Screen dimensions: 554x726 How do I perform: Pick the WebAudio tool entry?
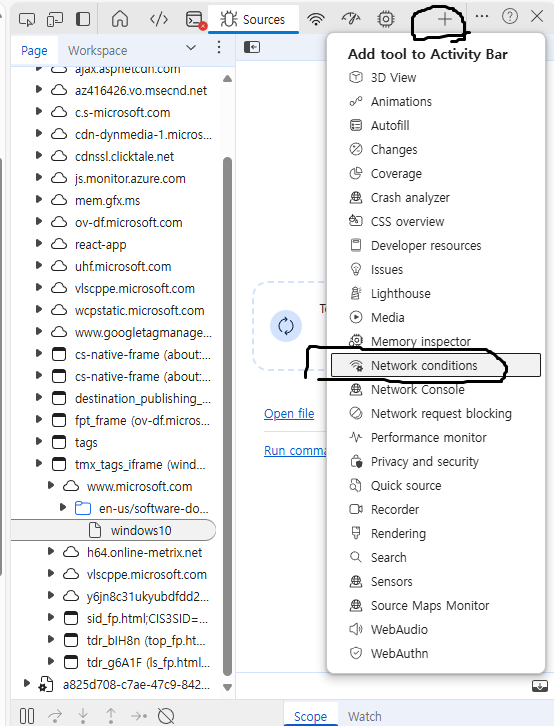pyautogui.click(x=436, y=630)
